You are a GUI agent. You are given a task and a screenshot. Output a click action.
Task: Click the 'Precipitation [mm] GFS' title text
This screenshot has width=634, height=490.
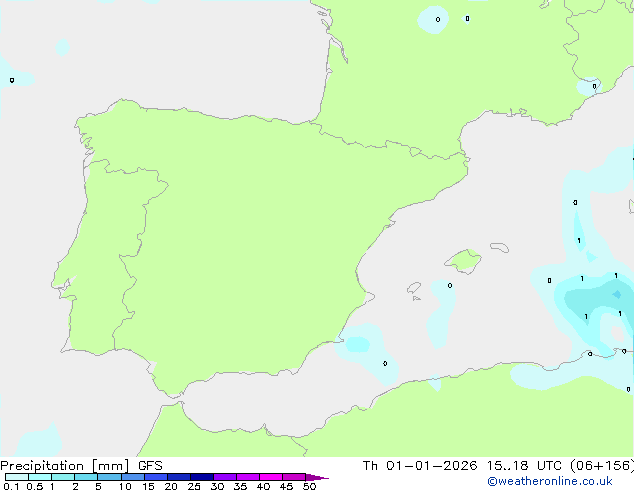81,466
